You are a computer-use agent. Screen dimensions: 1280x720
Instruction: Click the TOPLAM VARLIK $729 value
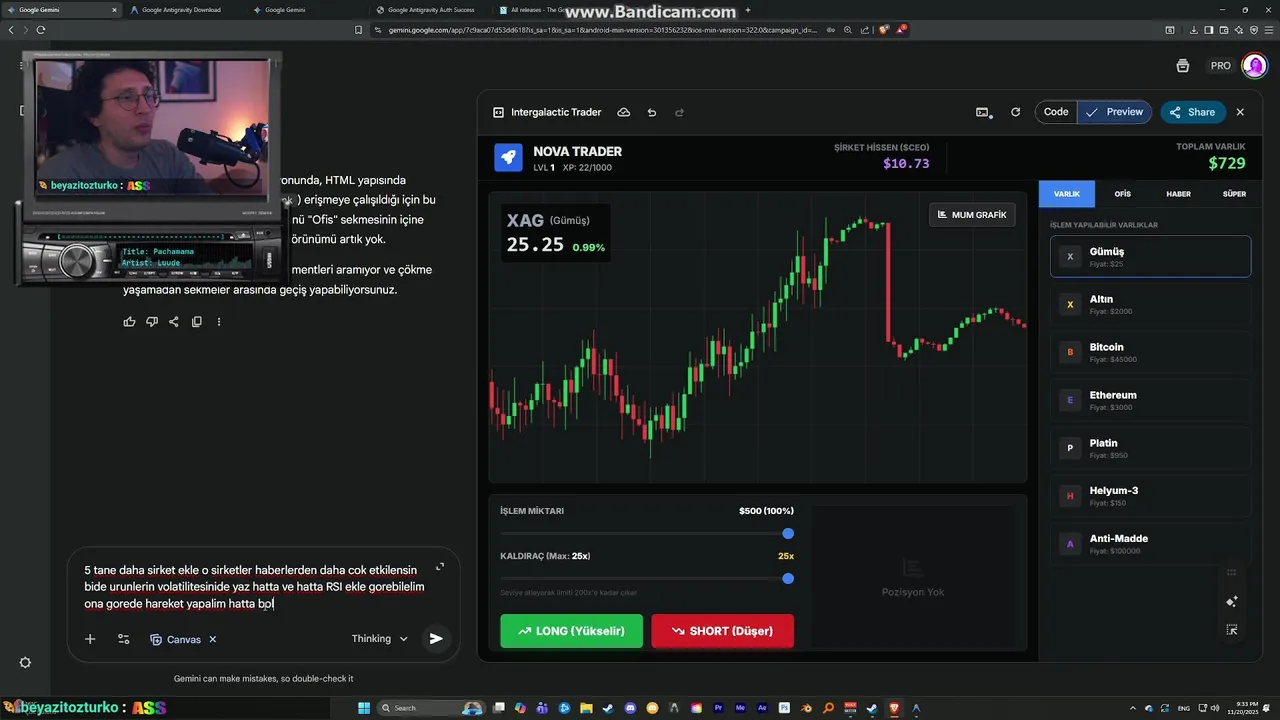point(1227,163)
